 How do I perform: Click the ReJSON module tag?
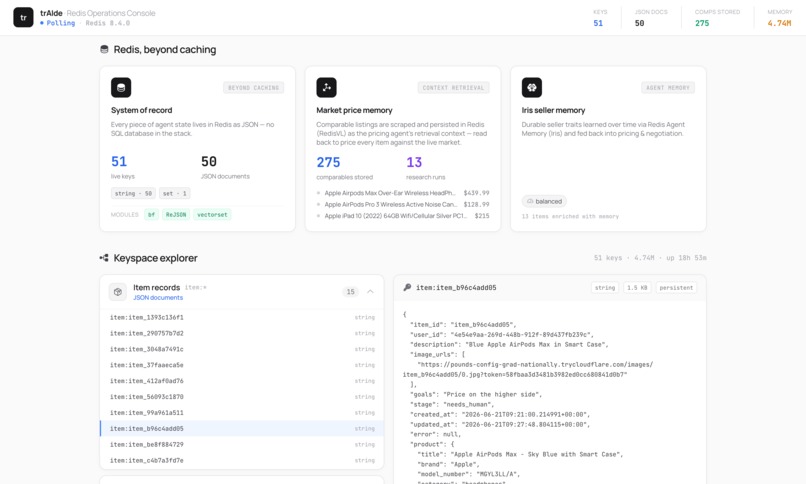(x=176, y=215)
